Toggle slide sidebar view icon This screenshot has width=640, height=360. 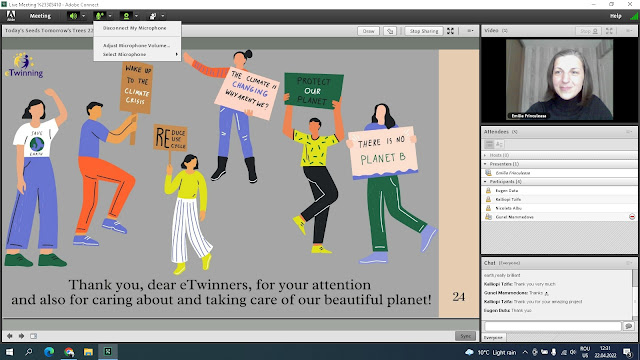tap(33, 336)
